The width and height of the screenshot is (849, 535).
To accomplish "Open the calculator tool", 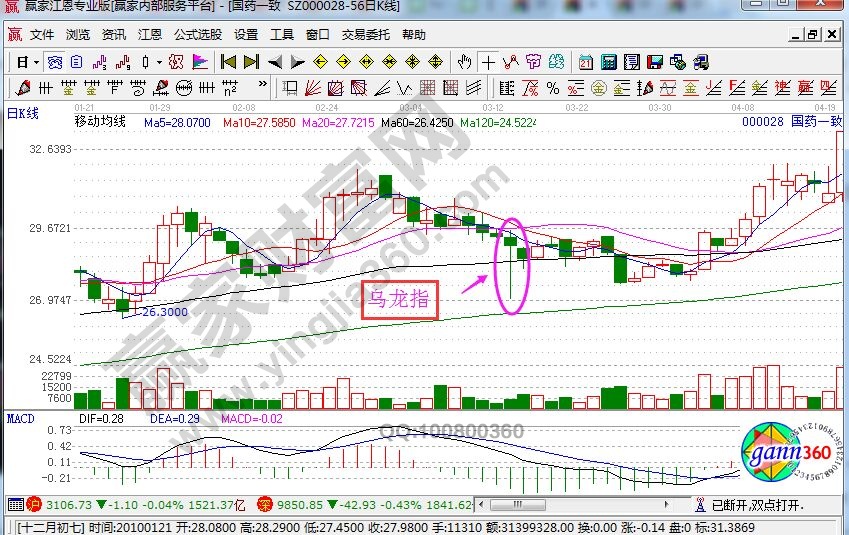I will coord(609,62).
